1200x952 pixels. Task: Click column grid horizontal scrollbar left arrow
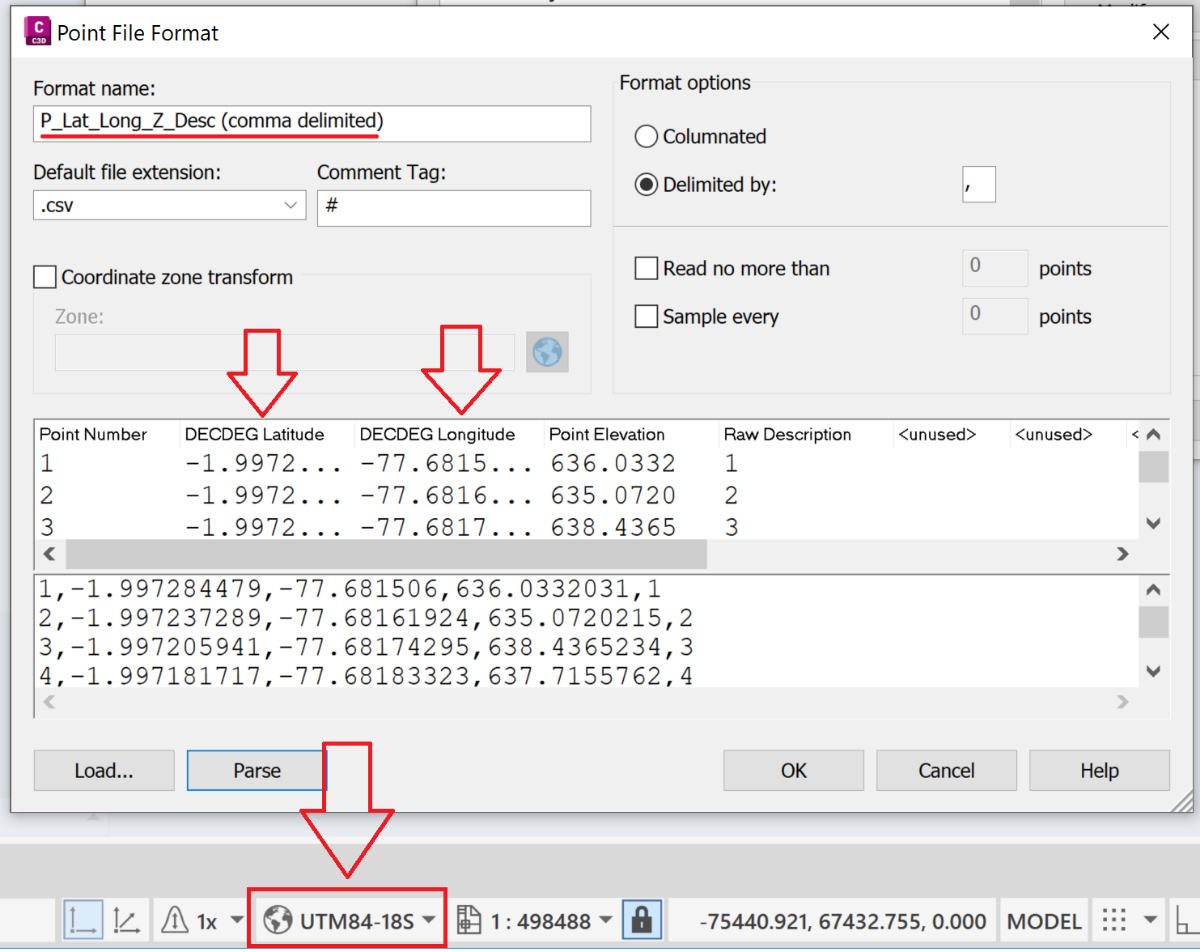[x=49, y=554]
